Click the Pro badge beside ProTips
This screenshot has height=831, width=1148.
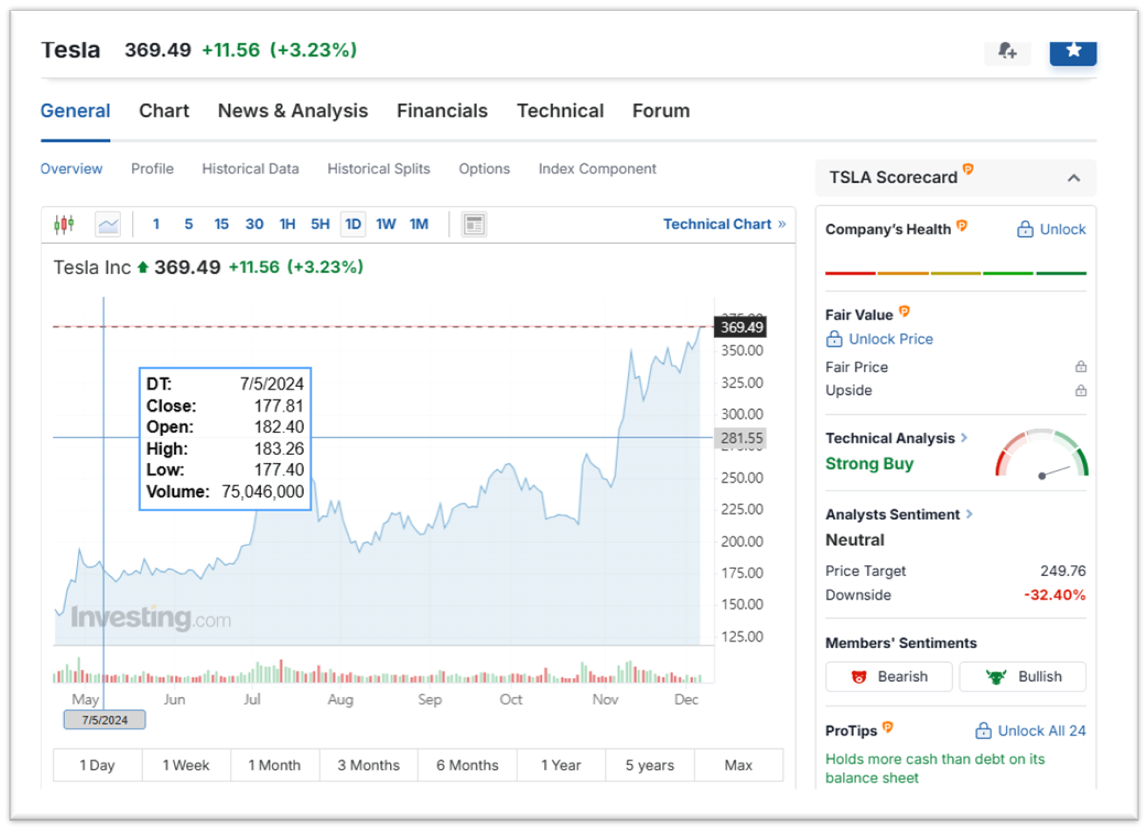(887, 727)
